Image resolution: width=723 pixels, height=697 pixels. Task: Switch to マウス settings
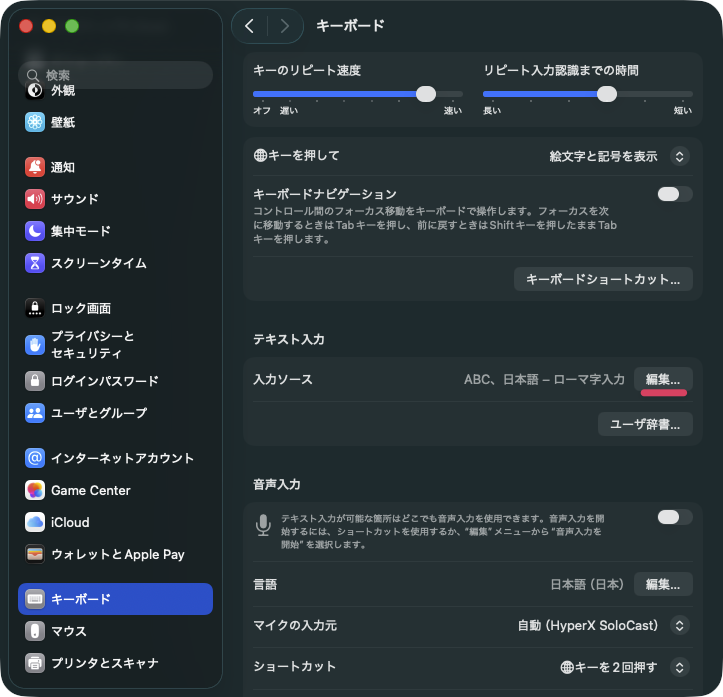point(115,631)
